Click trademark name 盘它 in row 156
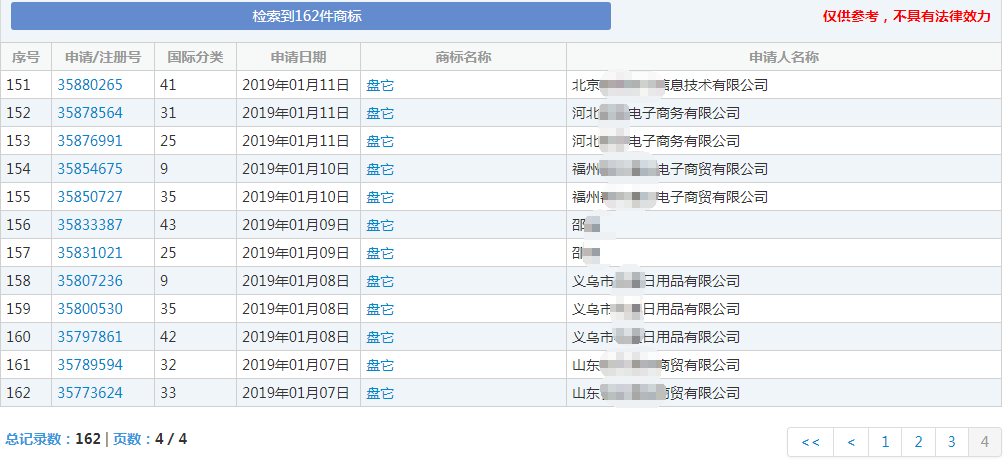 pyautogui.click(x=380, y=225)
